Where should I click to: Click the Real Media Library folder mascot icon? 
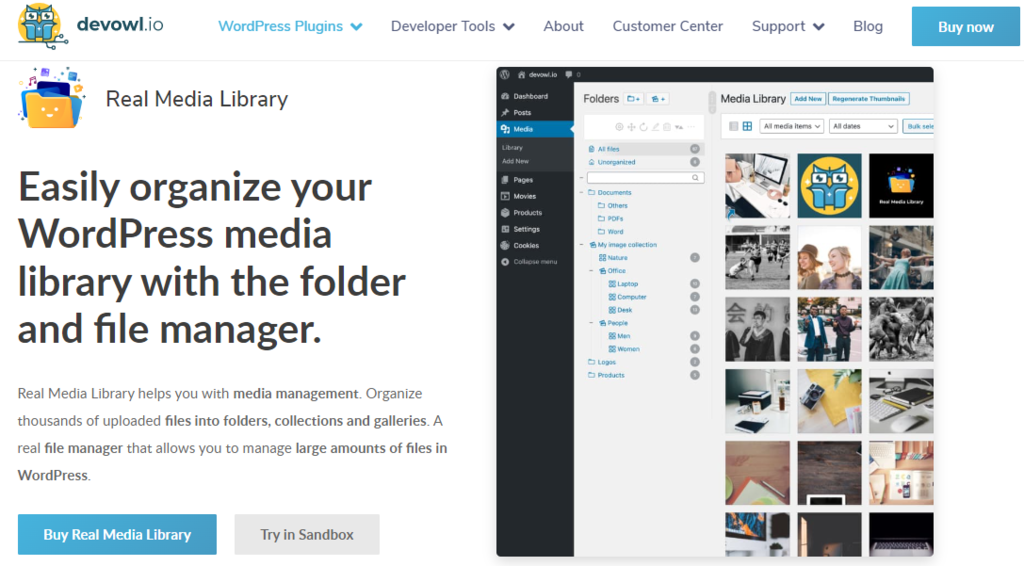click(x=52, y=98)
